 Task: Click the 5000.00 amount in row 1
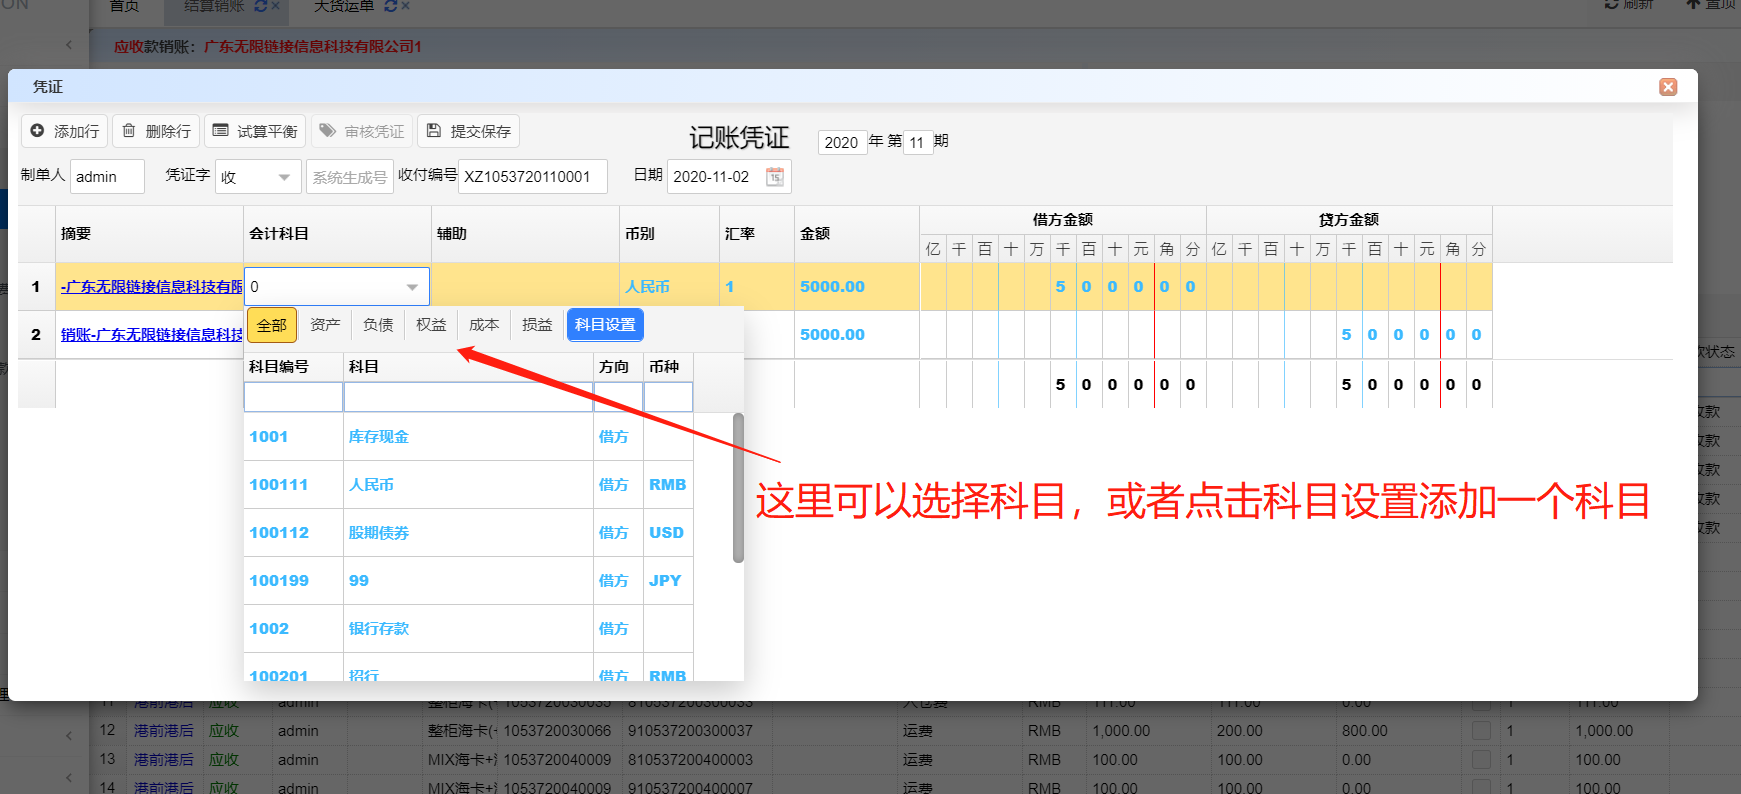pyautogui.click(x=832, y=287)
